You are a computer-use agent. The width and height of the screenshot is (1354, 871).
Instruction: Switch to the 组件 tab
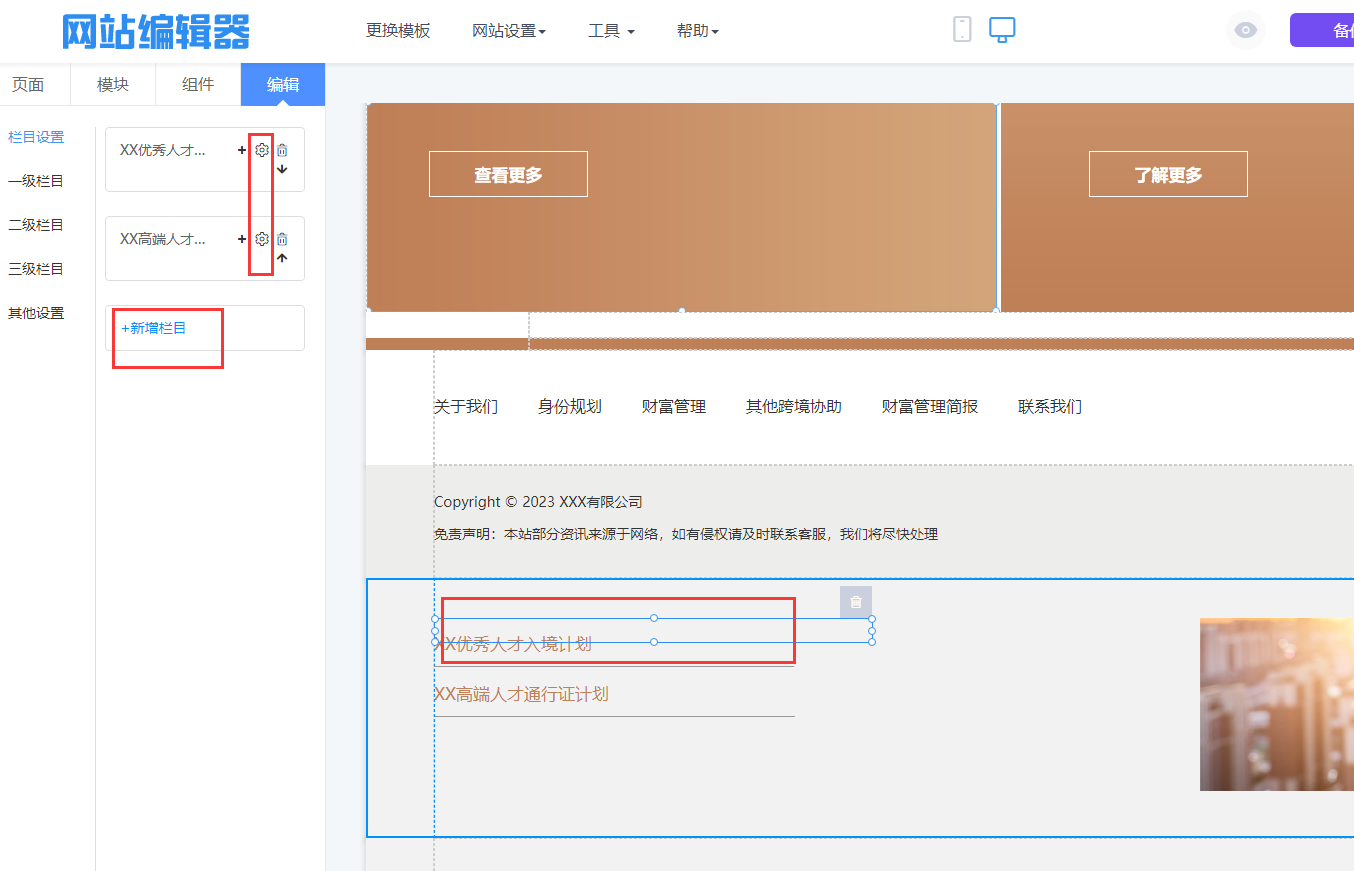[x=198, y=85]
